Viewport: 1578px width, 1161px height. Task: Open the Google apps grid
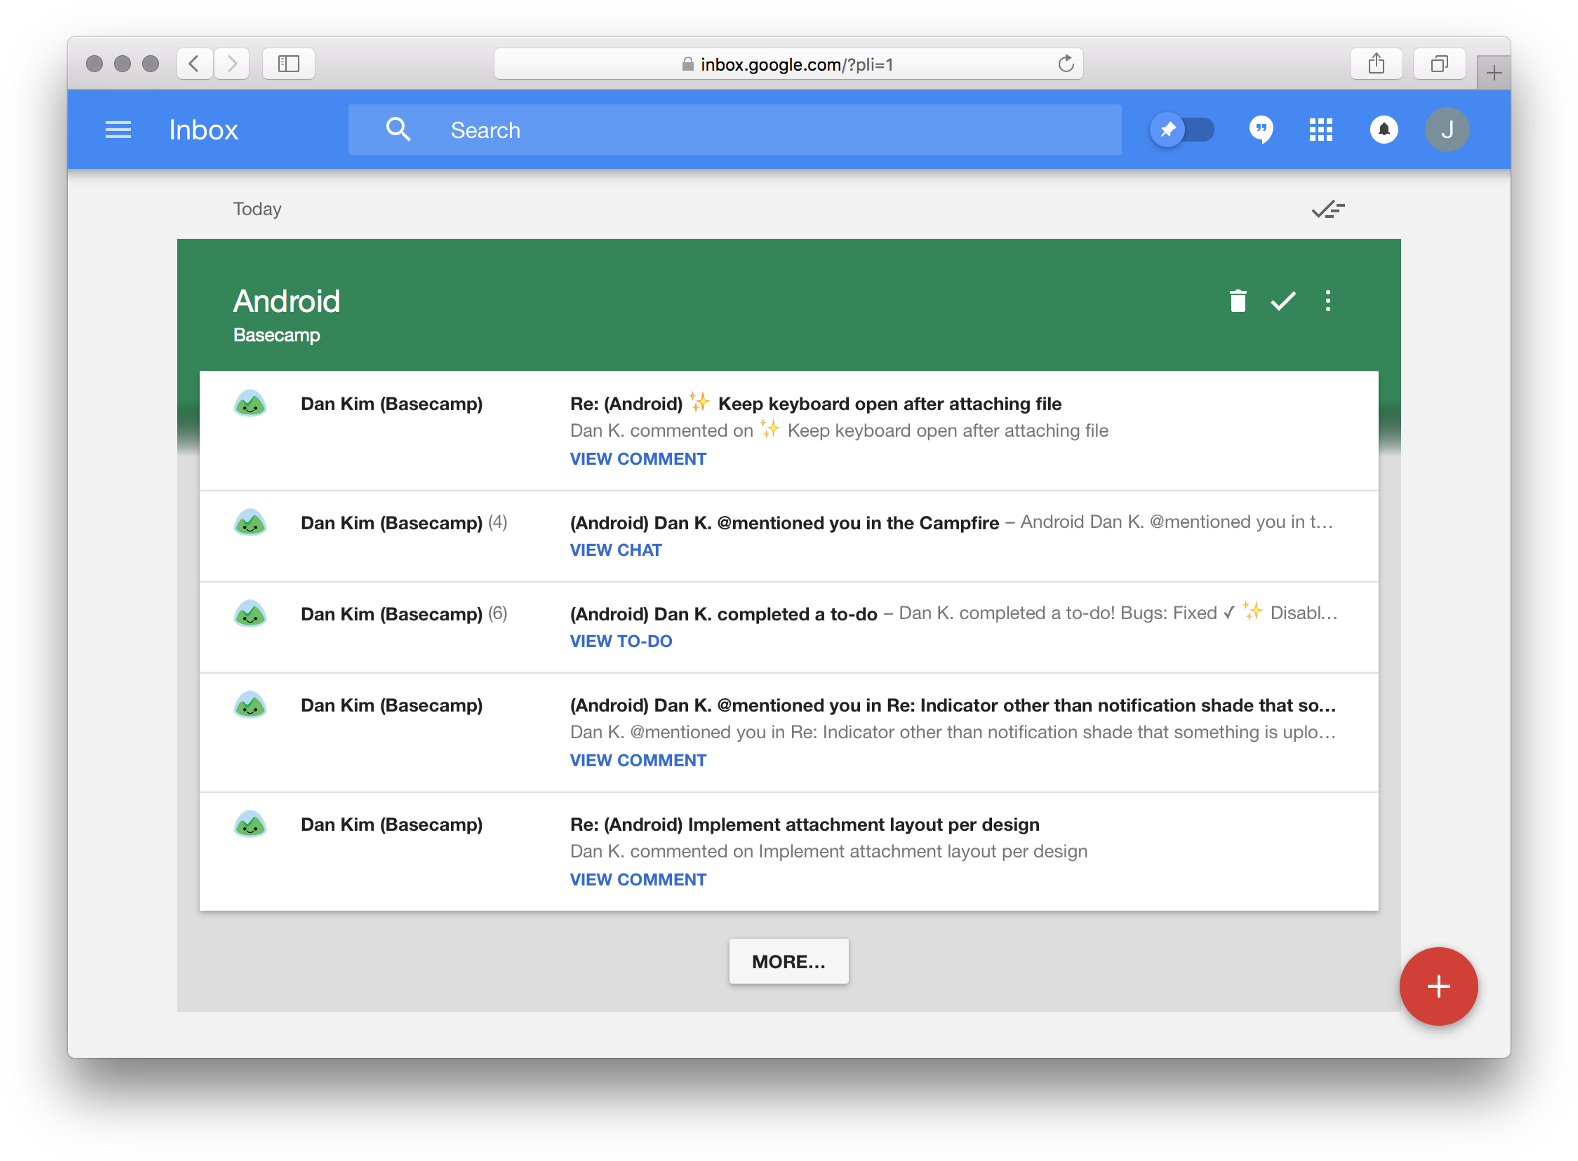click(1321, 130)
